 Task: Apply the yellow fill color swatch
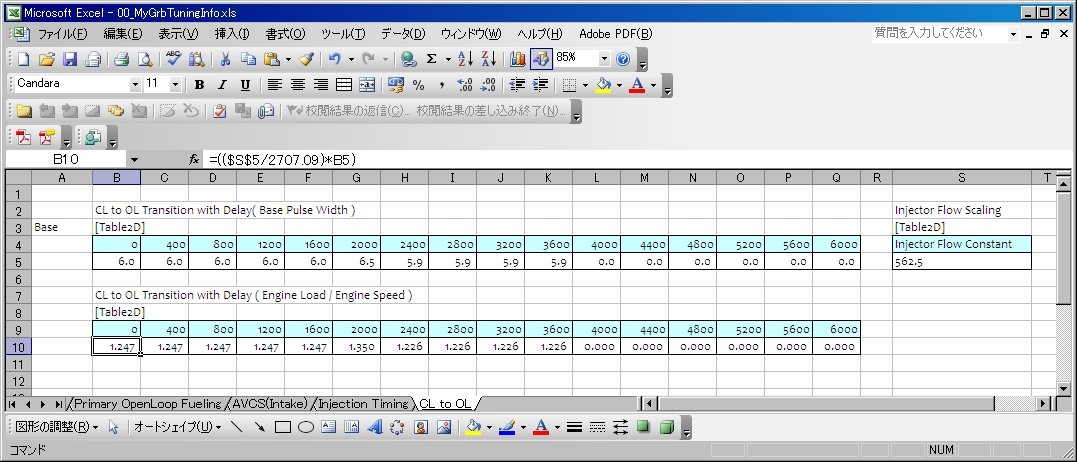pos(603,85)
